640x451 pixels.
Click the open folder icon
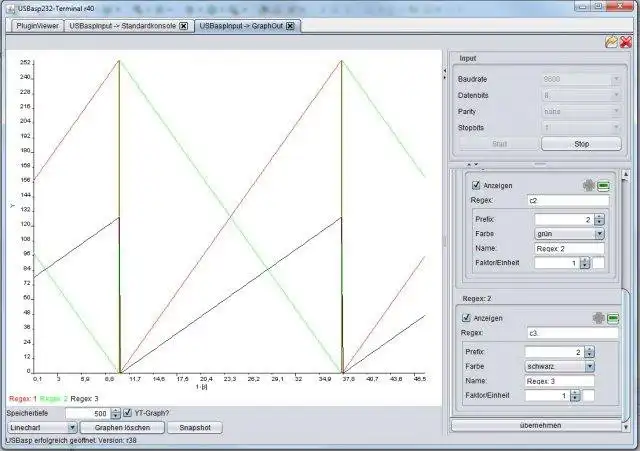click(x=611, y=42)
